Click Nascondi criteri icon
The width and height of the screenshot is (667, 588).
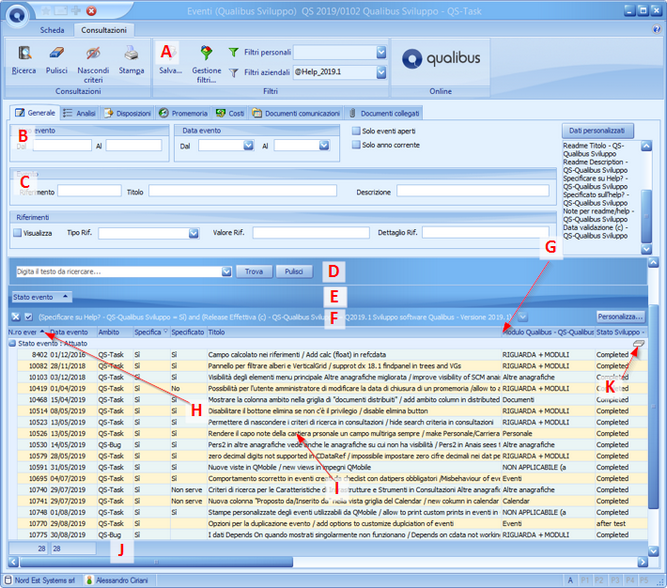[x=93, y=53]
